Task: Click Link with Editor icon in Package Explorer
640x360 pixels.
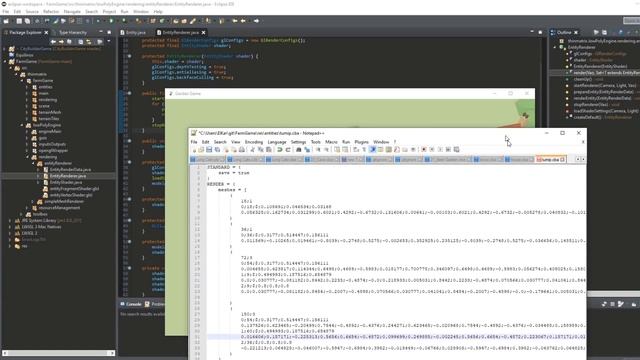Action: coord(89,42)
